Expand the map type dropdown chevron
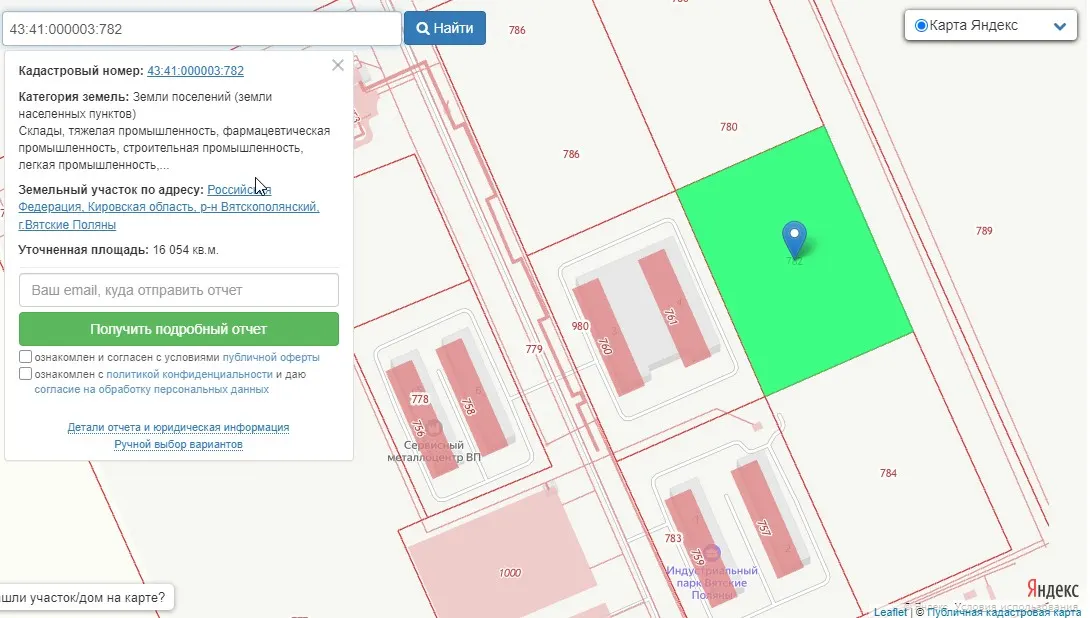 tap(1059, 26)
